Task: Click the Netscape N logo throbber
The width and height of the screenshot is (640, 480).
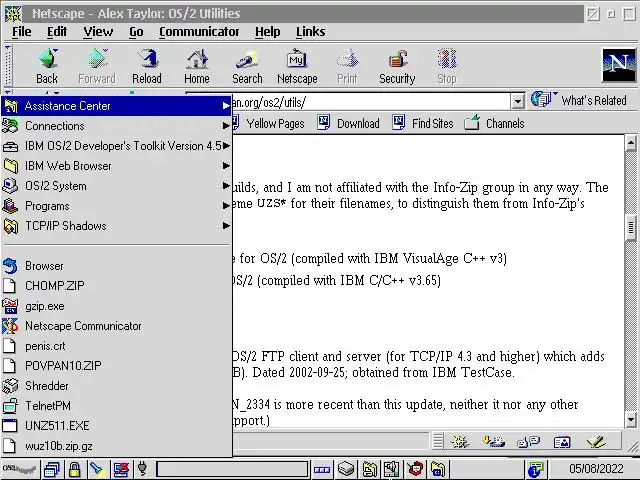Action: [619, 65]
